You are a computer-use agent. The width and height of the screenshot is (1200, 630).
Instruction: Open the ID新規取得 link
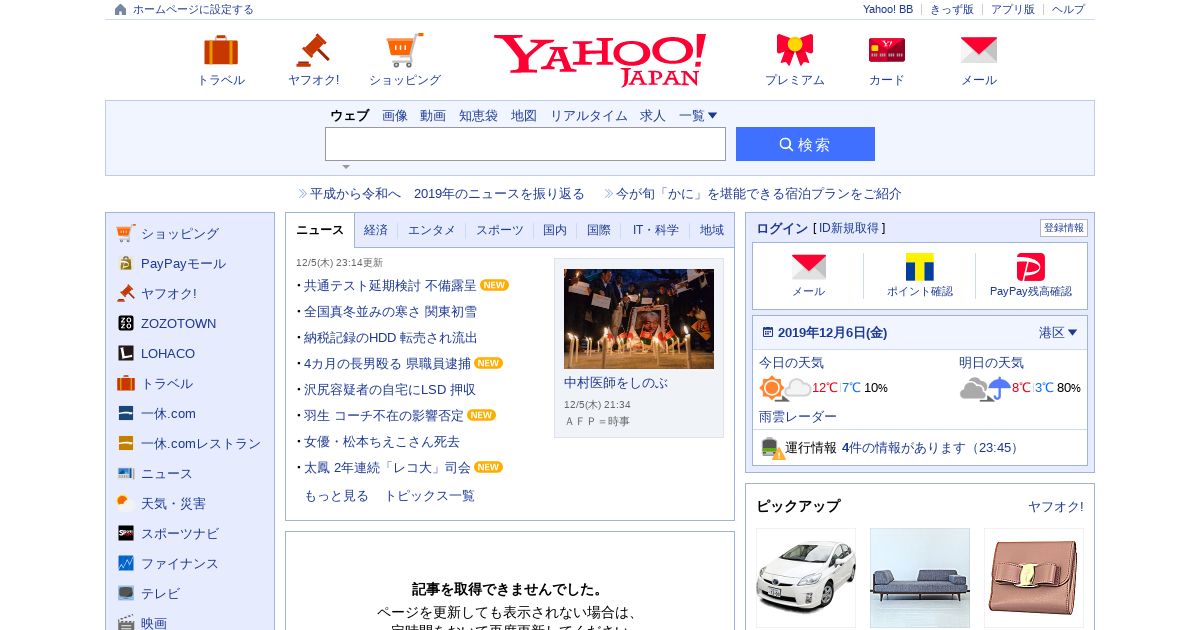849,228
